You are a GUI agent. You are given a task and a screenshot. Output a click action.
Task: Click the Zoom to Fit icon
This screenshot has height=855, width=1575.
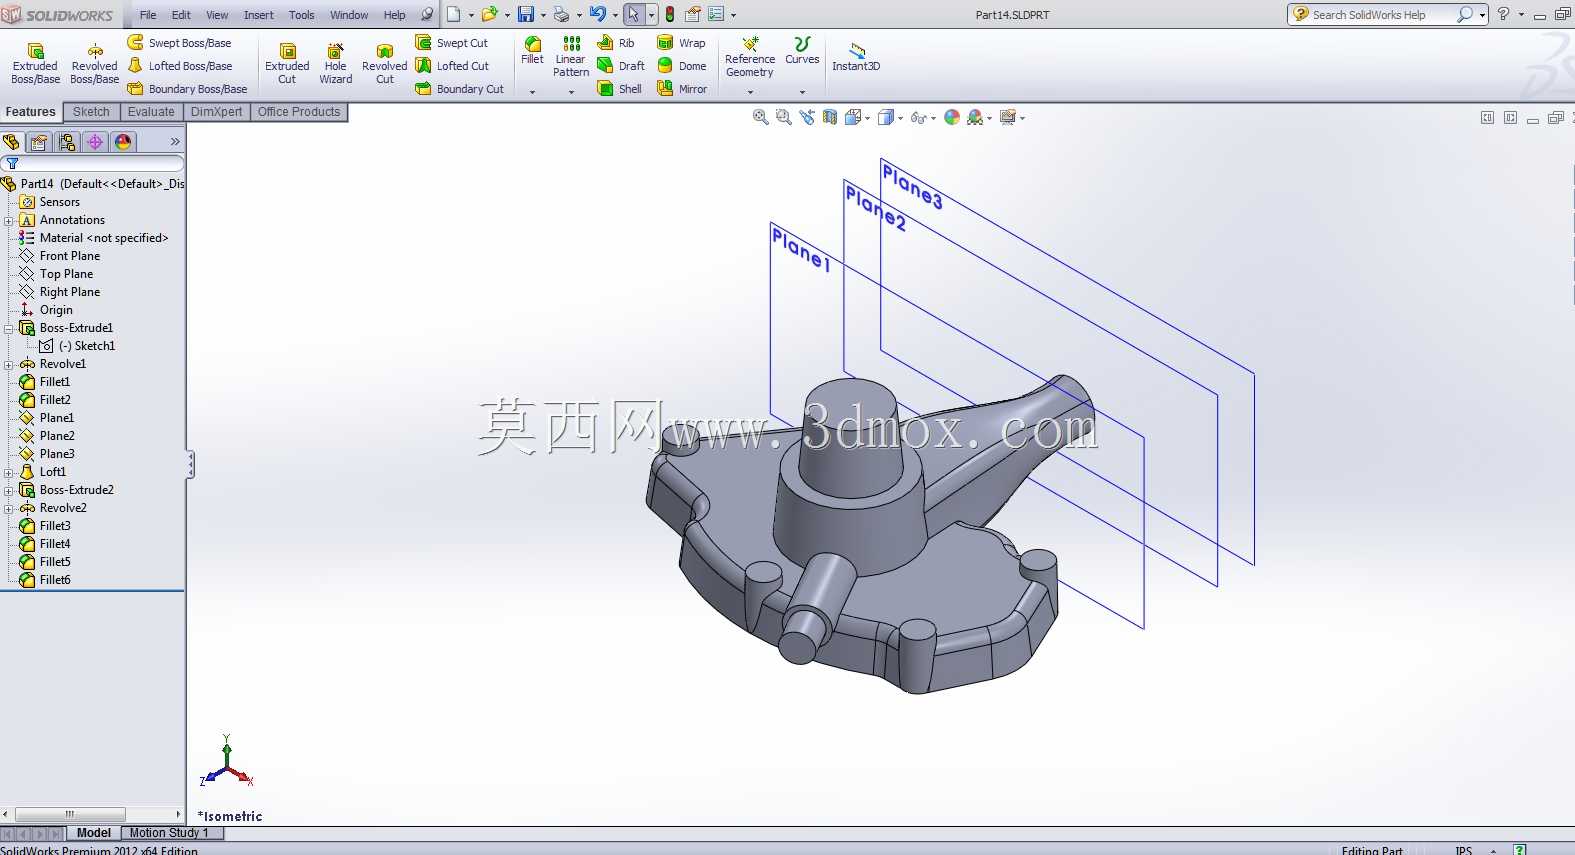(761, 118)
